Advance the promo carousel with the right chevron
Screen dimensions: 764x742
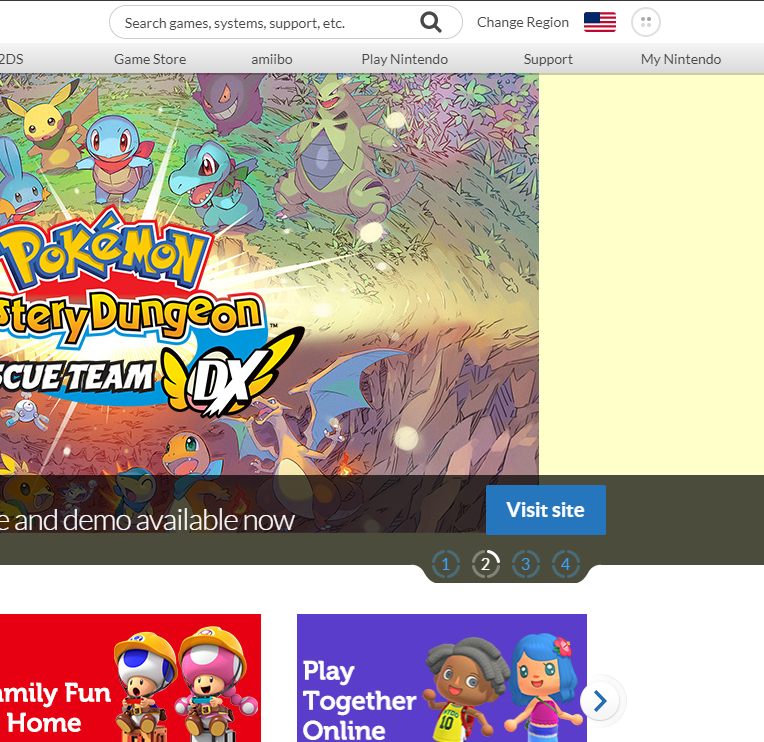coord(600,701)
